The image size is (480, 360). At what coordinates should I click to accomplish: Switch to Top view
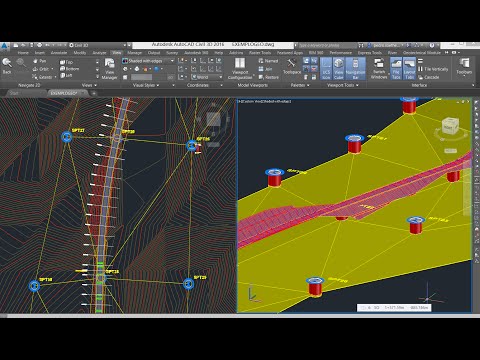(x=66, y=62)
